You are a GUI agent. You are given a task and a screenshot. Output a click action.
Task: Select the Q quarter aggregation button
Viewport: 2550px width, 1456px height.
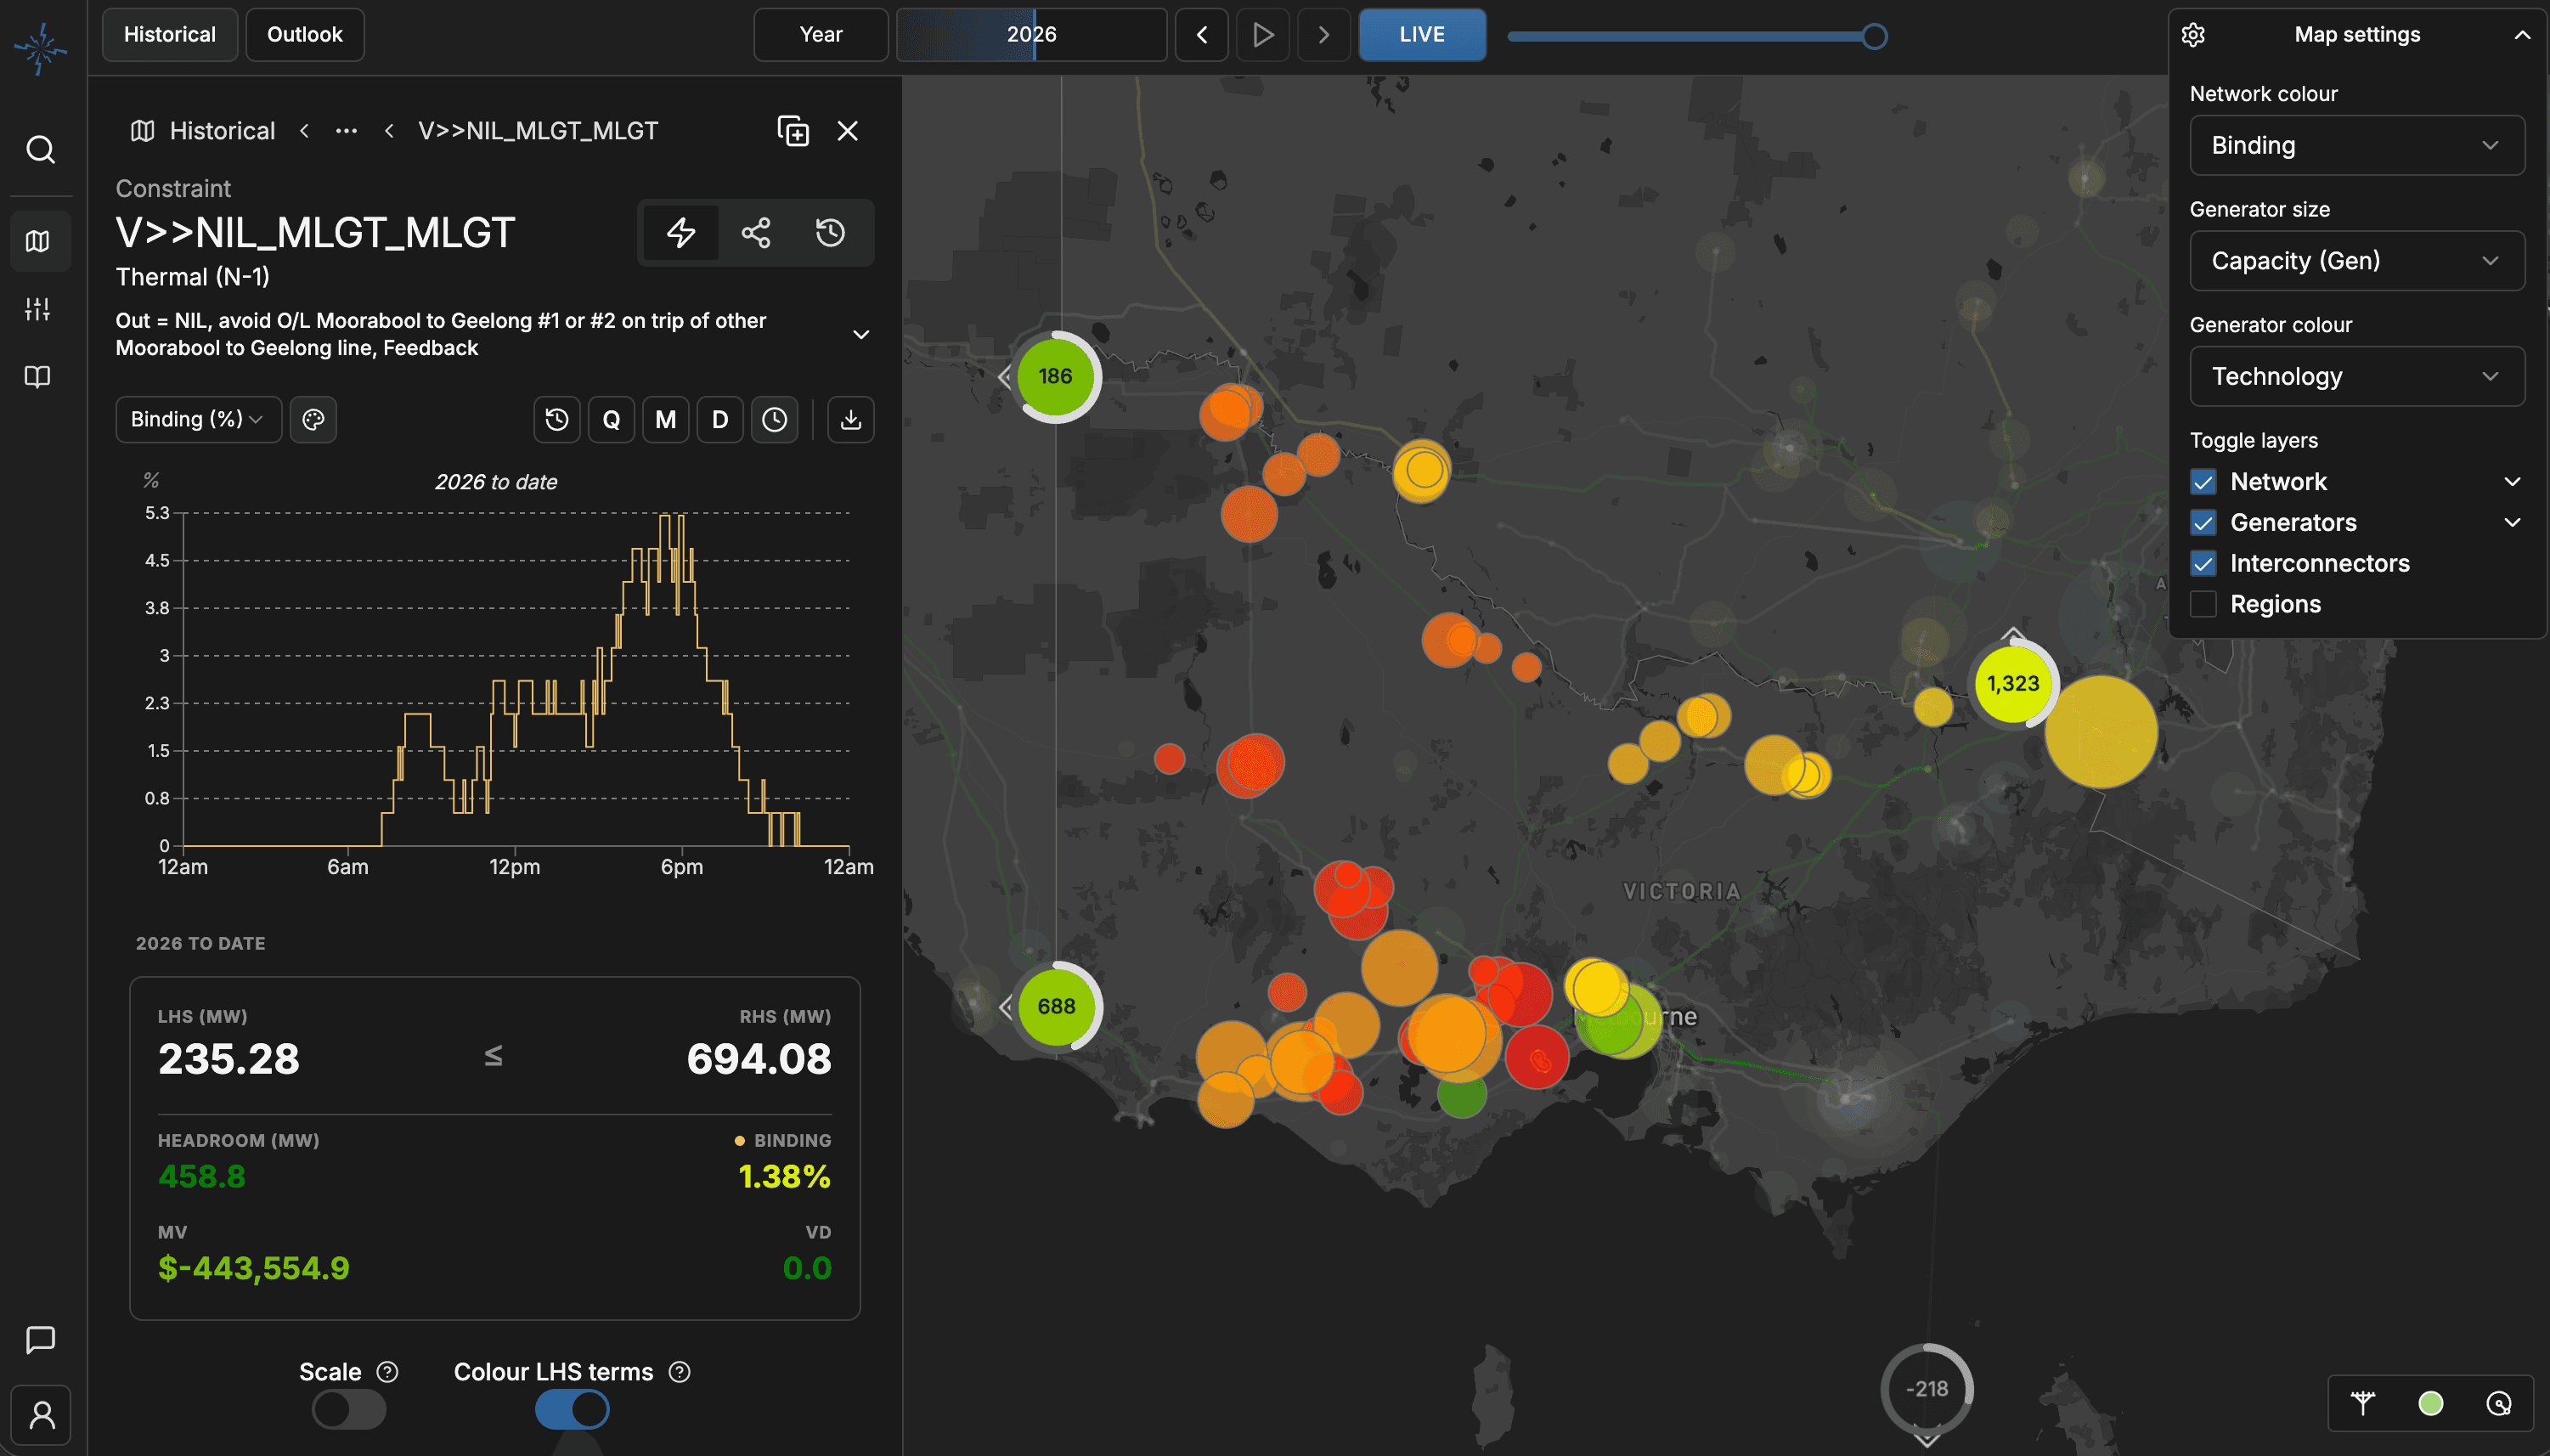611,419
